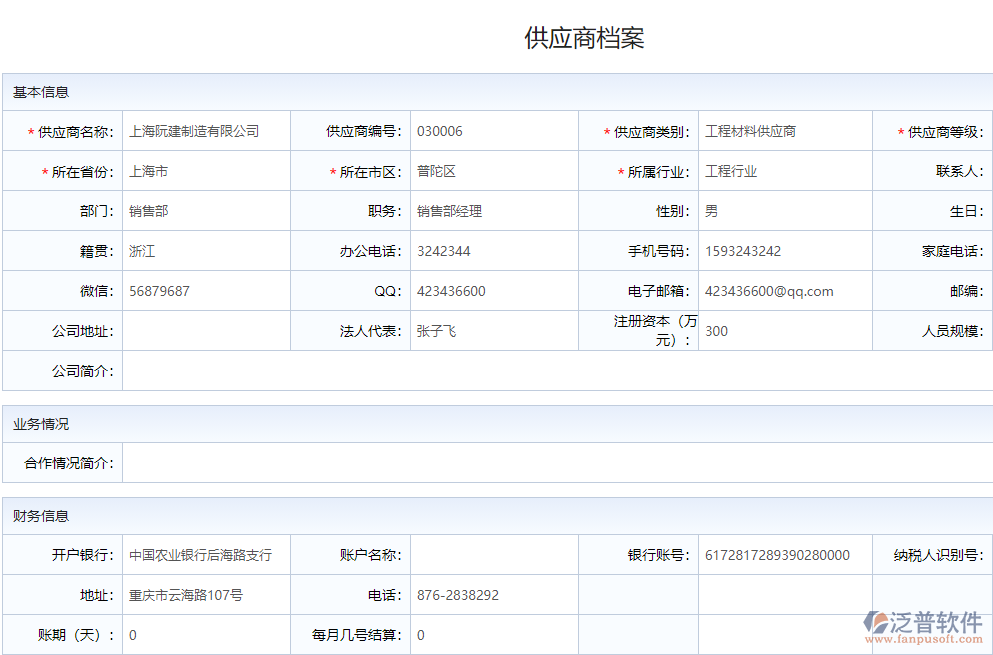Click the 供应商名称 field with 上海阮建制造有限公司
Image resolution: width=993 pixels, height=655 pixels.
(206, 131)
